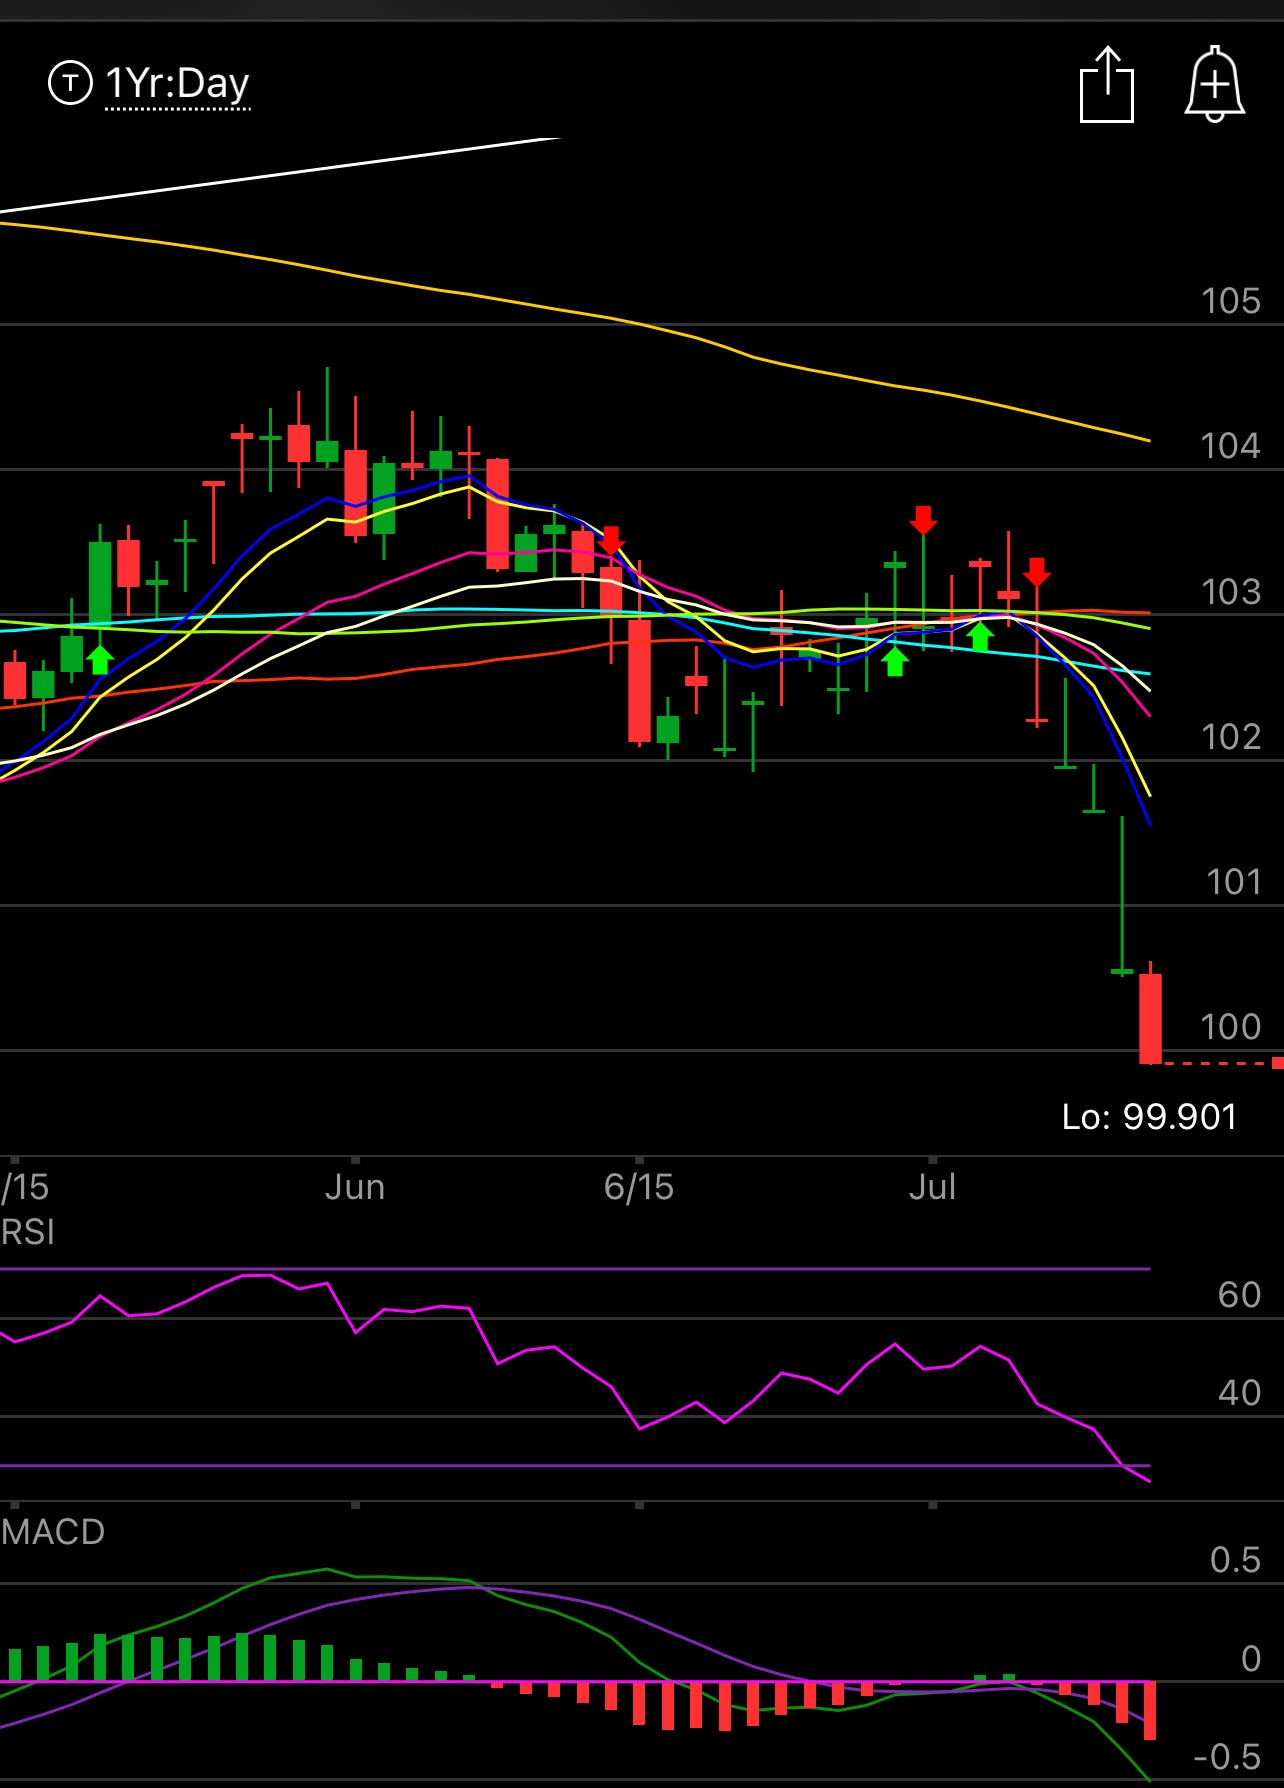Select the 105 price axis label

1231,301
